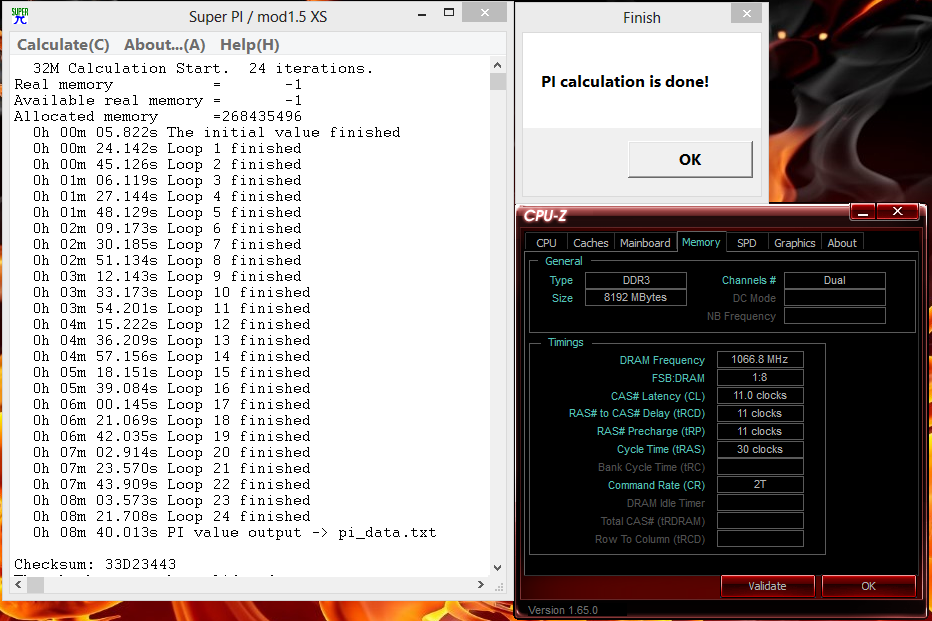Screen dimensions: 932x621
Task: Open the Help(H) menu in Super PI
Action: [x=250, y=45]
